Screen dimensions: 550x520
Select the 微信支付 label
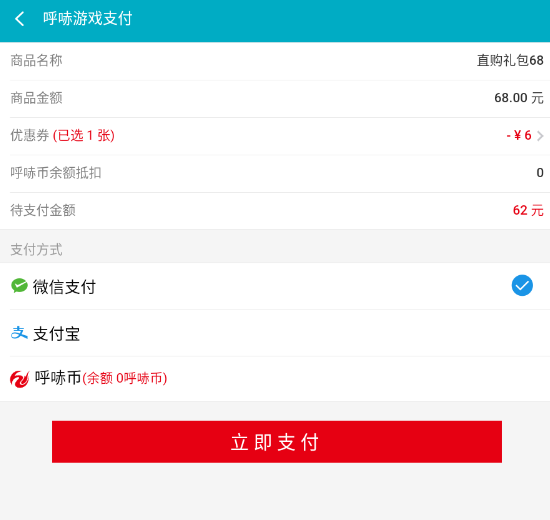(x=64, y=287)
